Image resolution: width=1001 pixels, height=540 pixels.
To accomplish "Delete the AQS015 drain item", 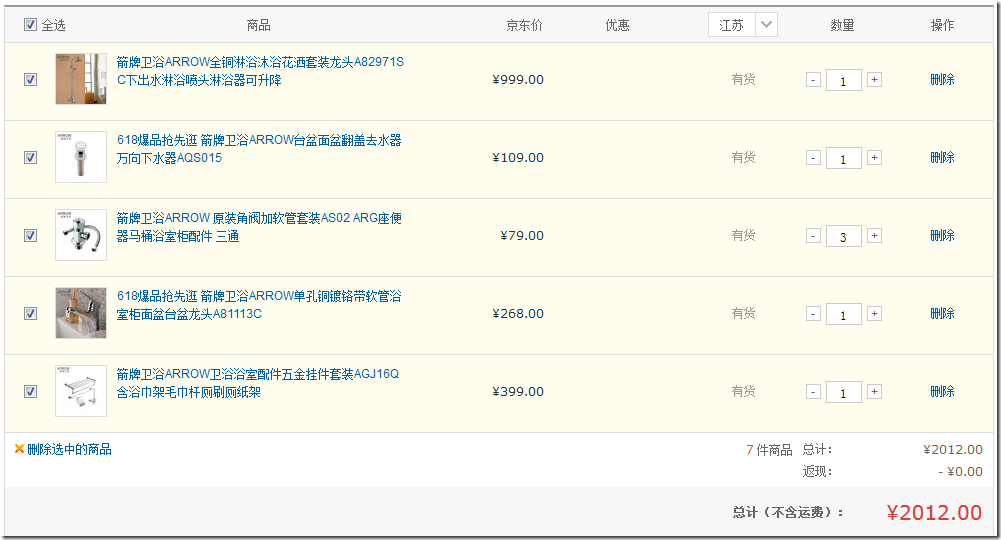I will click(x=942, y=157).
